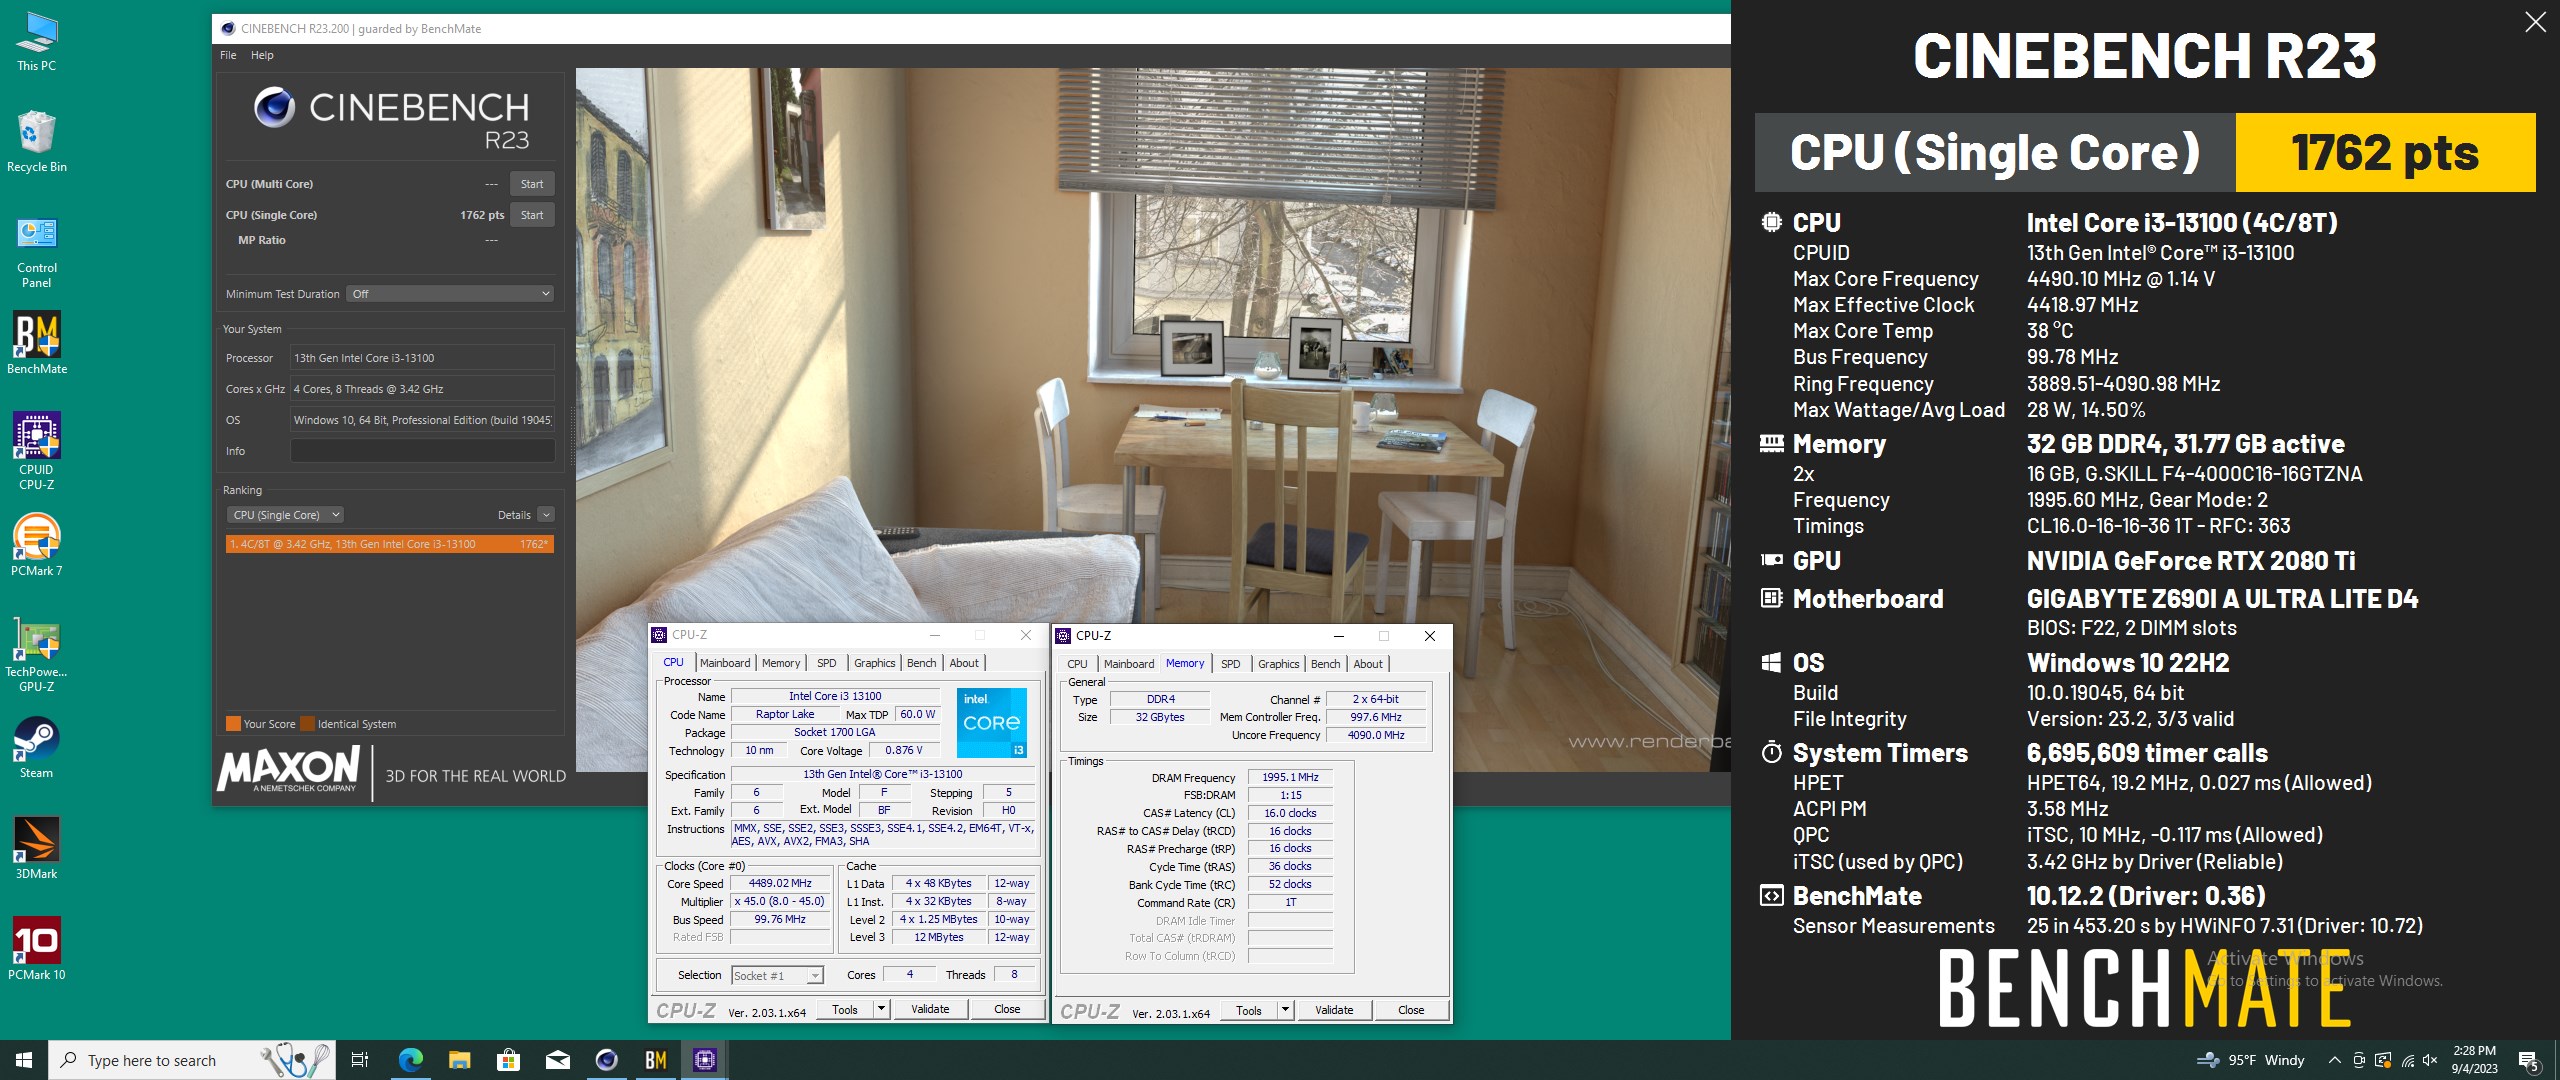The height and width of the screenshot is (1080, 2560).
Task: Click the Info input field in Cinebench
Action: tap(422, 451)
